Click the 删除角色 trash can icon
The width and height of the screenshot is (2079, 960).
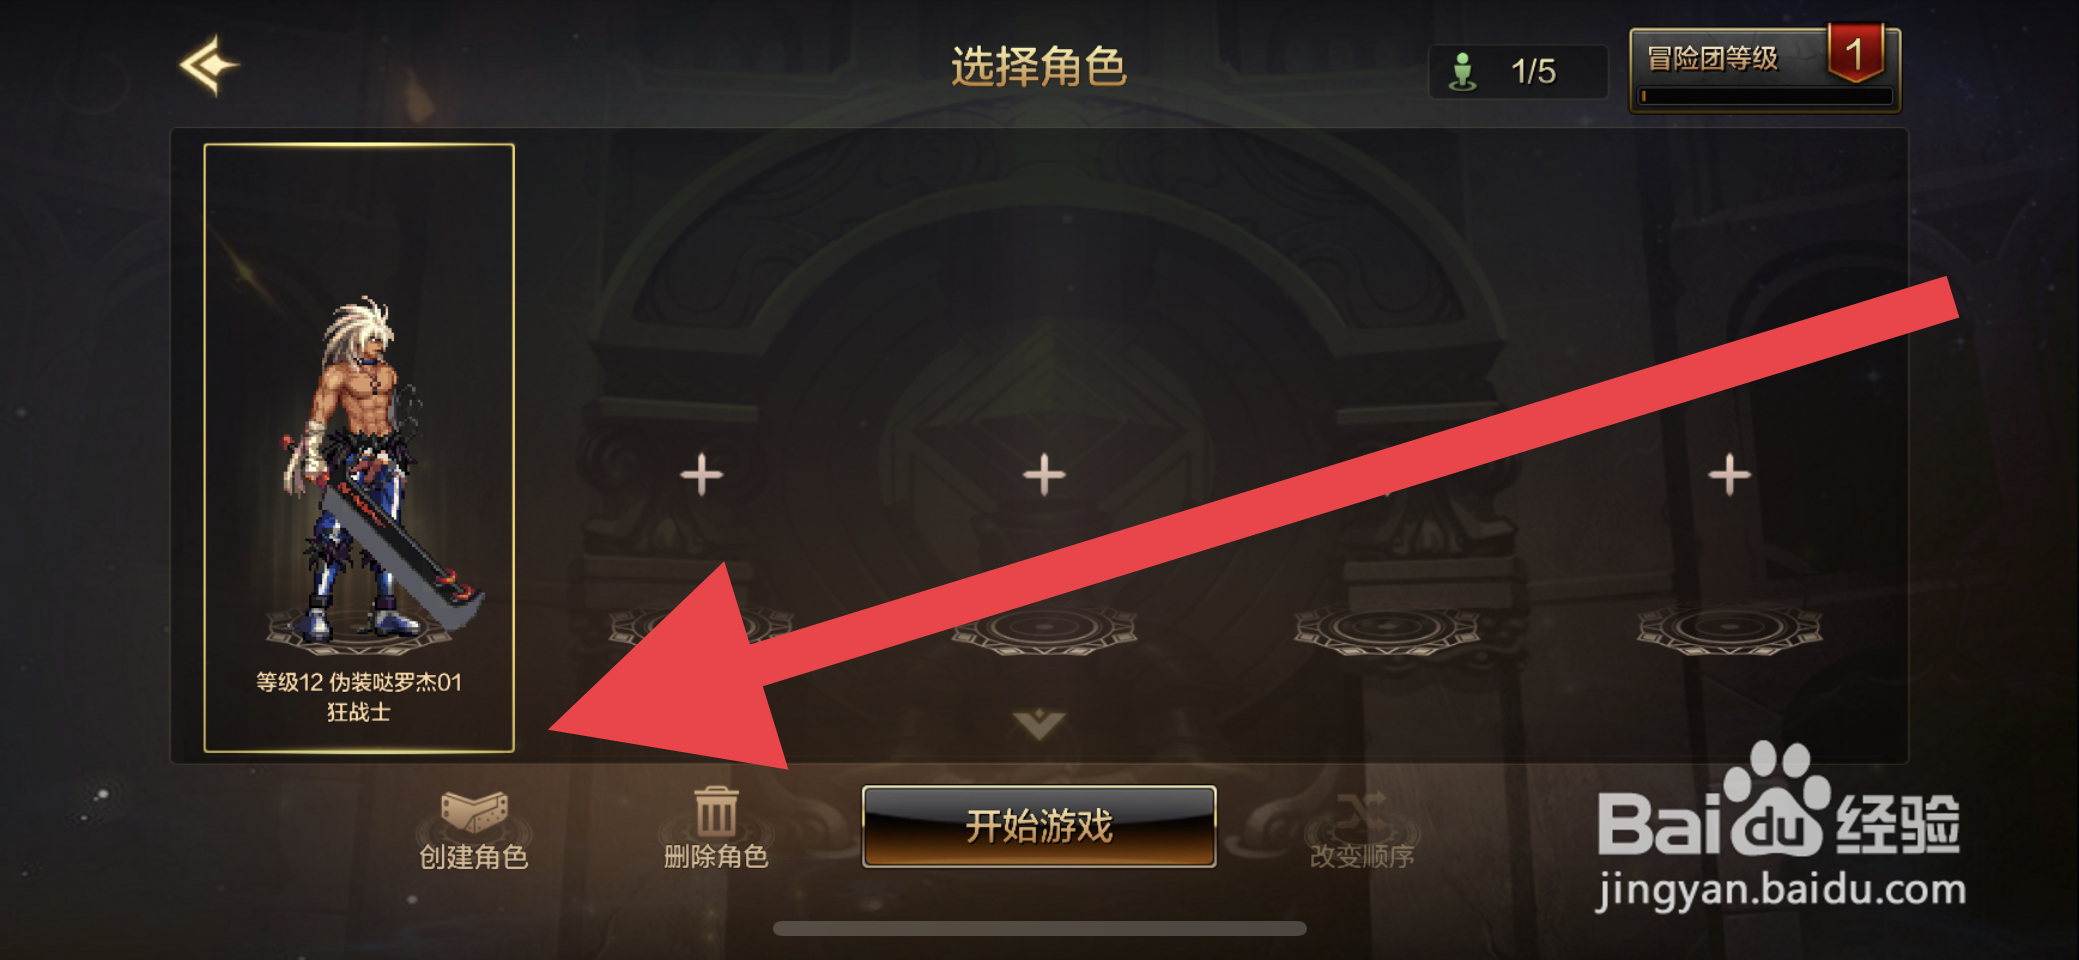[716, 811]
